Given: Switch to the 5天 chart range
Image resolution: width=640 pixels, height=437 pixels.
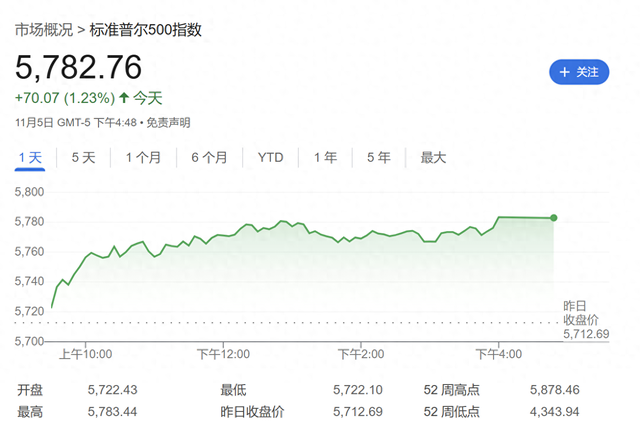Looking at the screenshot, I should (83, 158).
